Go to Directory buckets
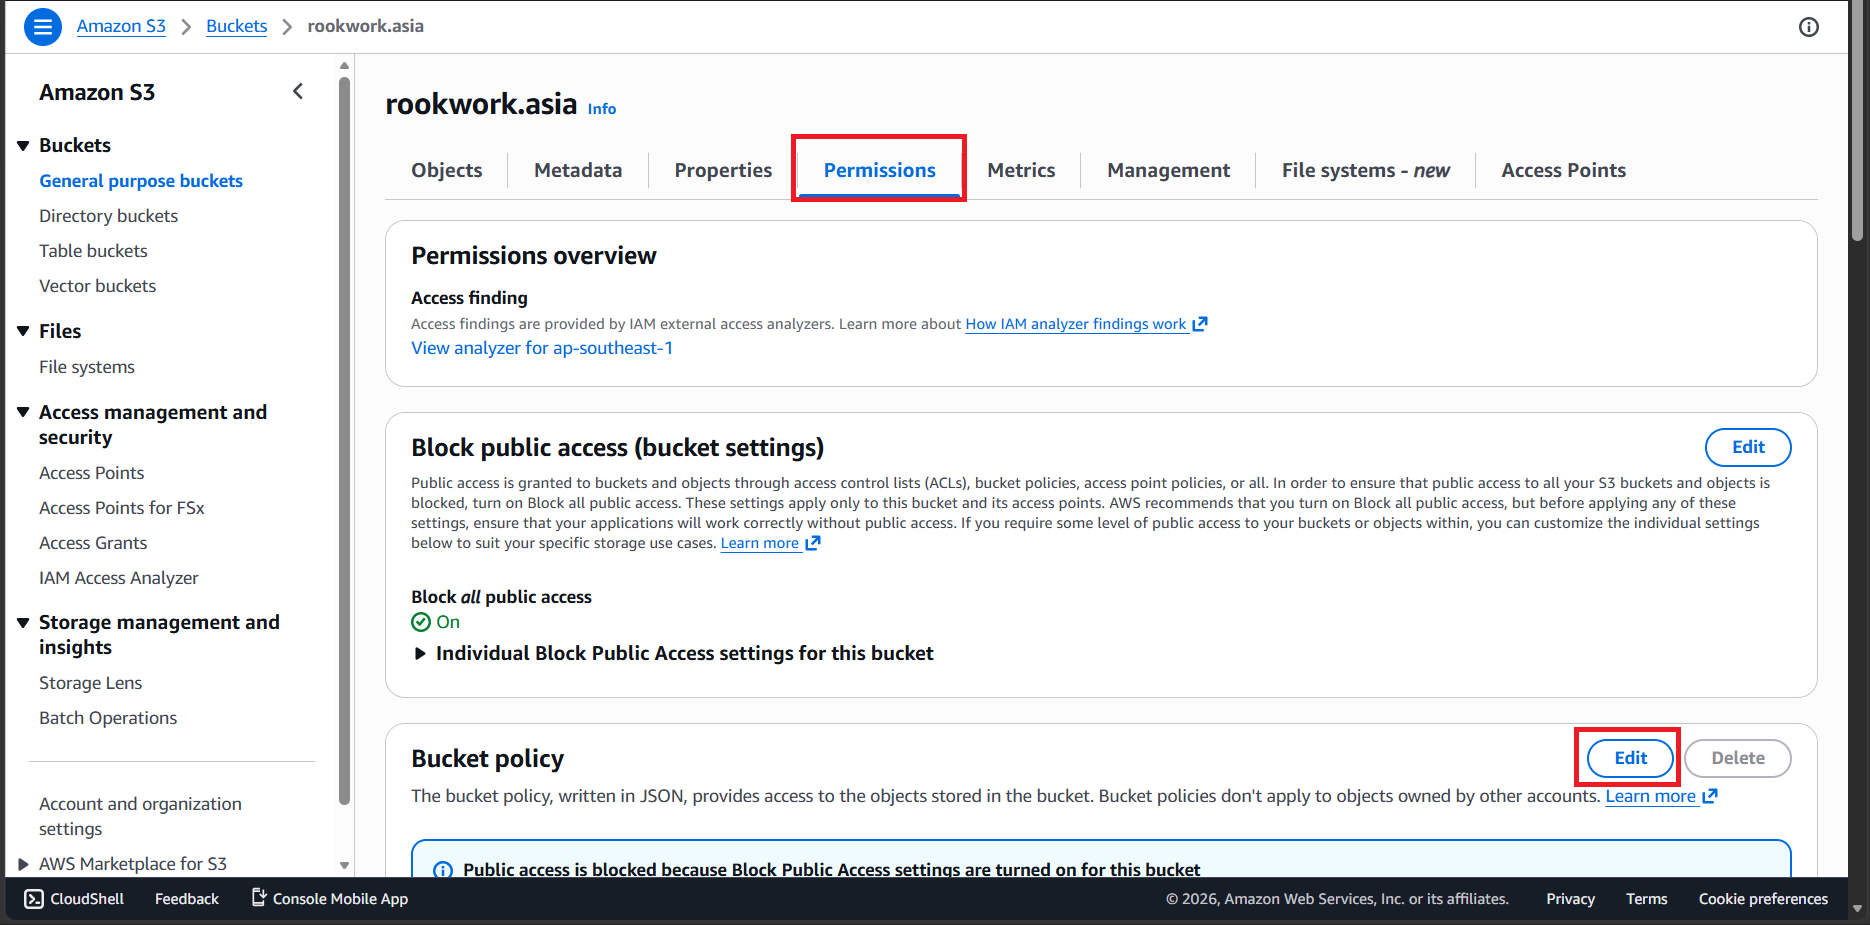Viewport: 1870px width, 925px height. click(109, 216)
